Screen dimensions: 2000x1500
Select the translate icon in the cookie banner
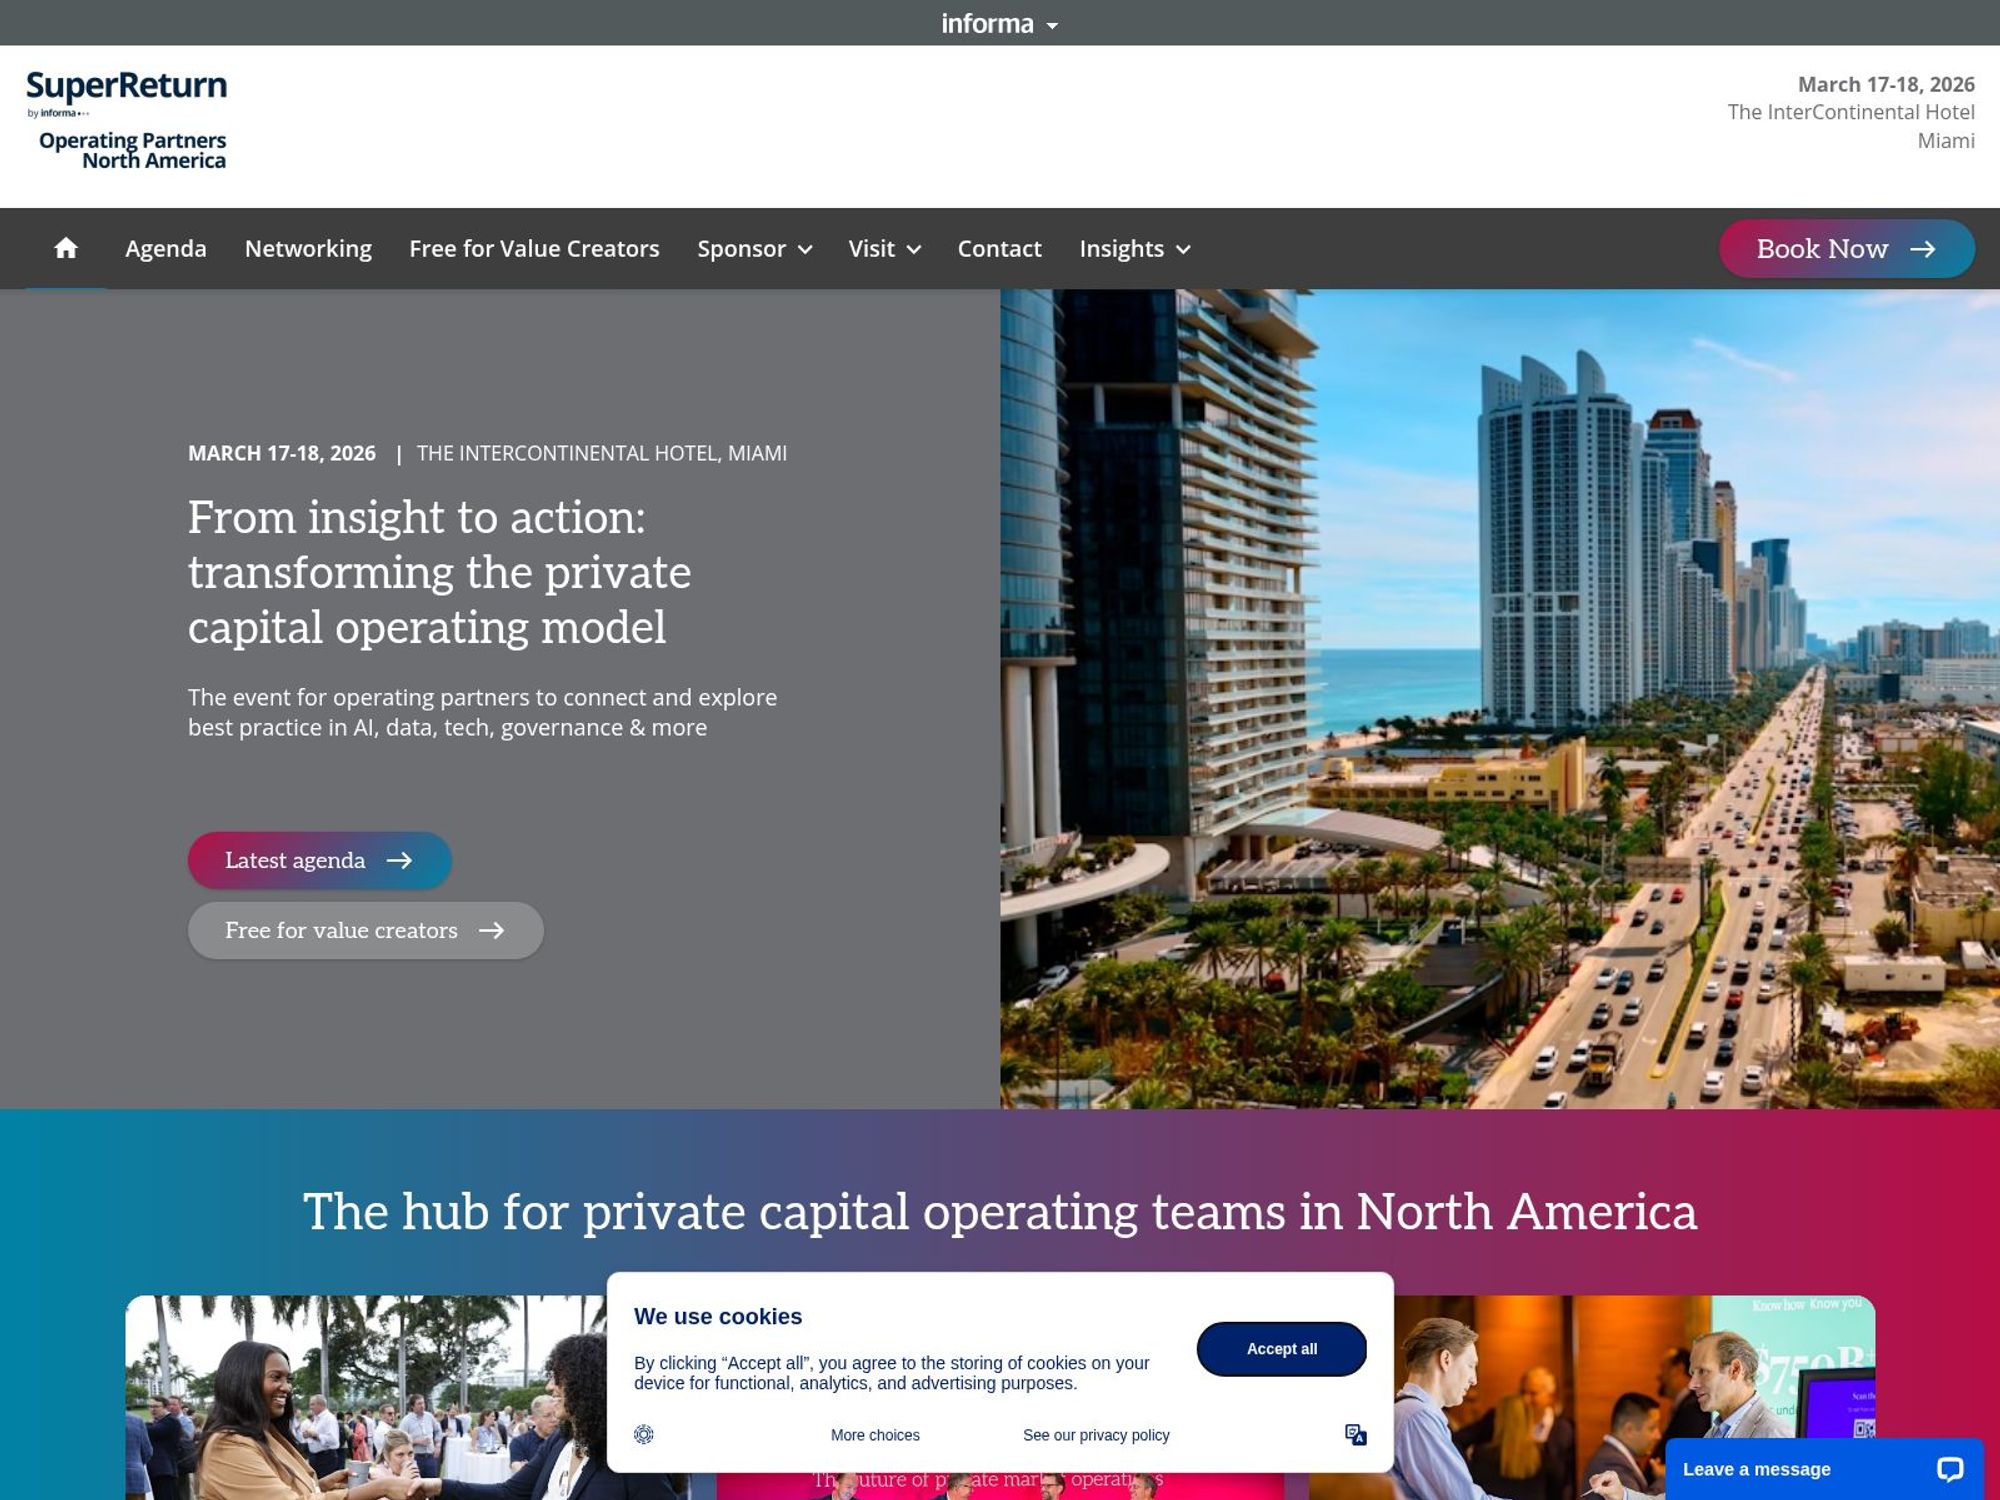(x=1356, y=1434)
